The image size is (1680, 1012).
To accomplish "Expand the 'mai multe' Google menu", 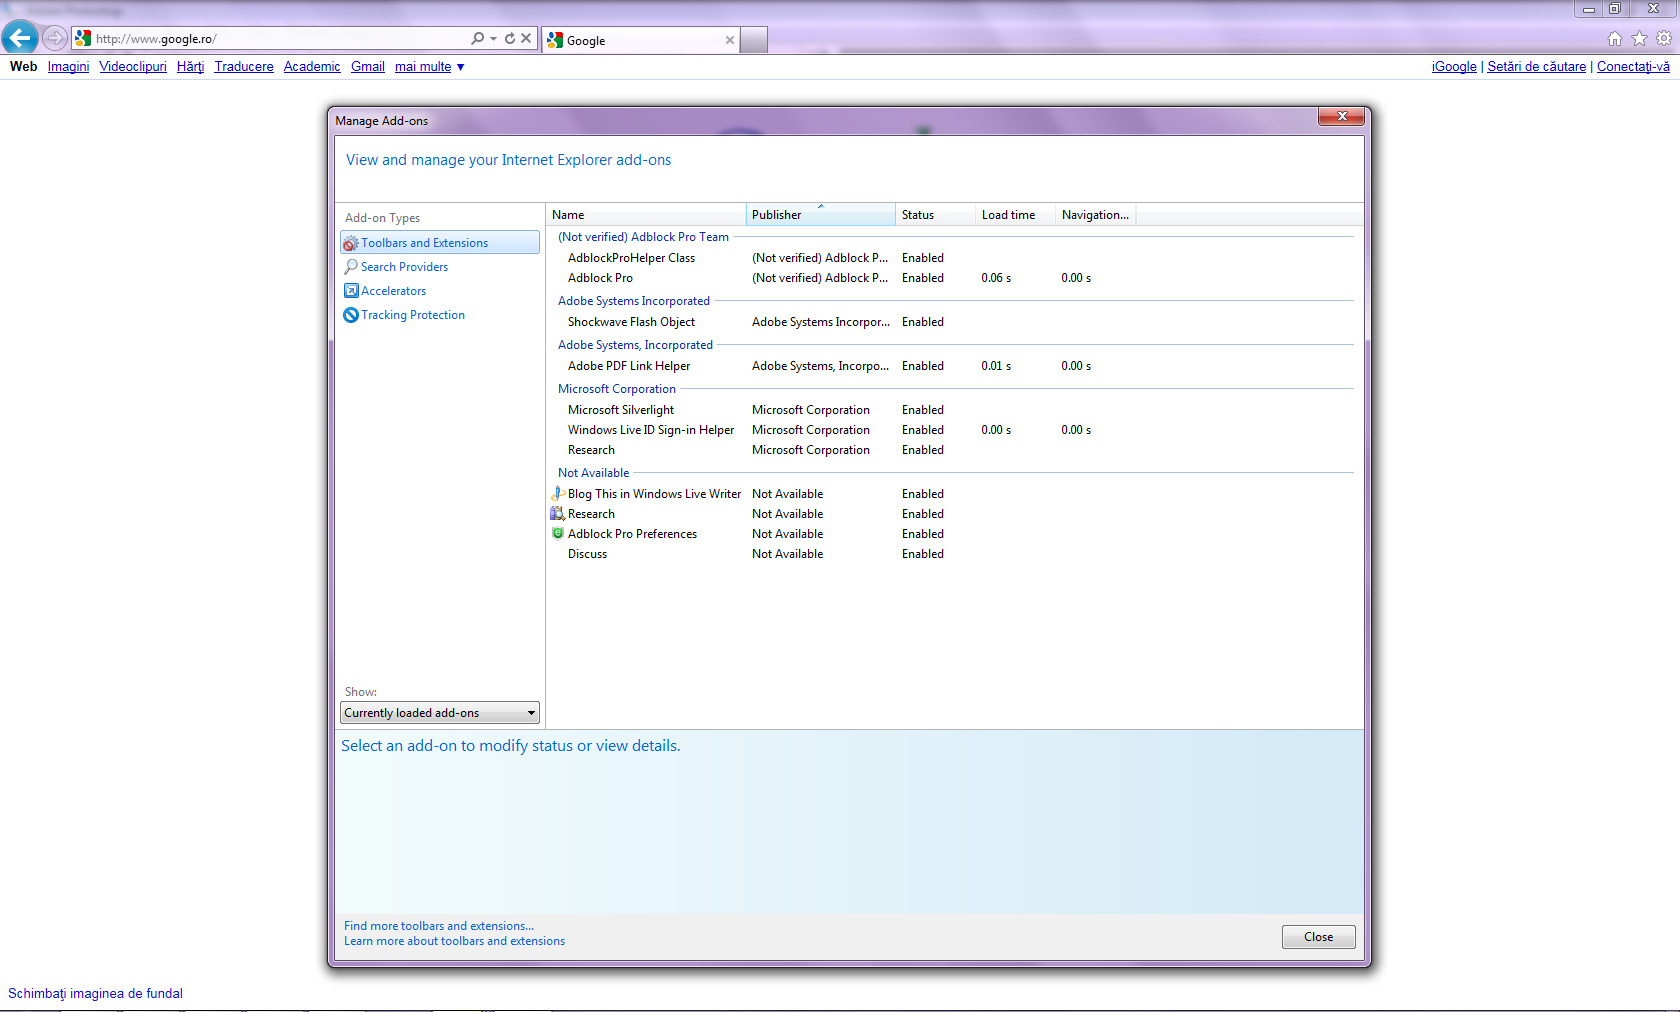I will (430, 67).
